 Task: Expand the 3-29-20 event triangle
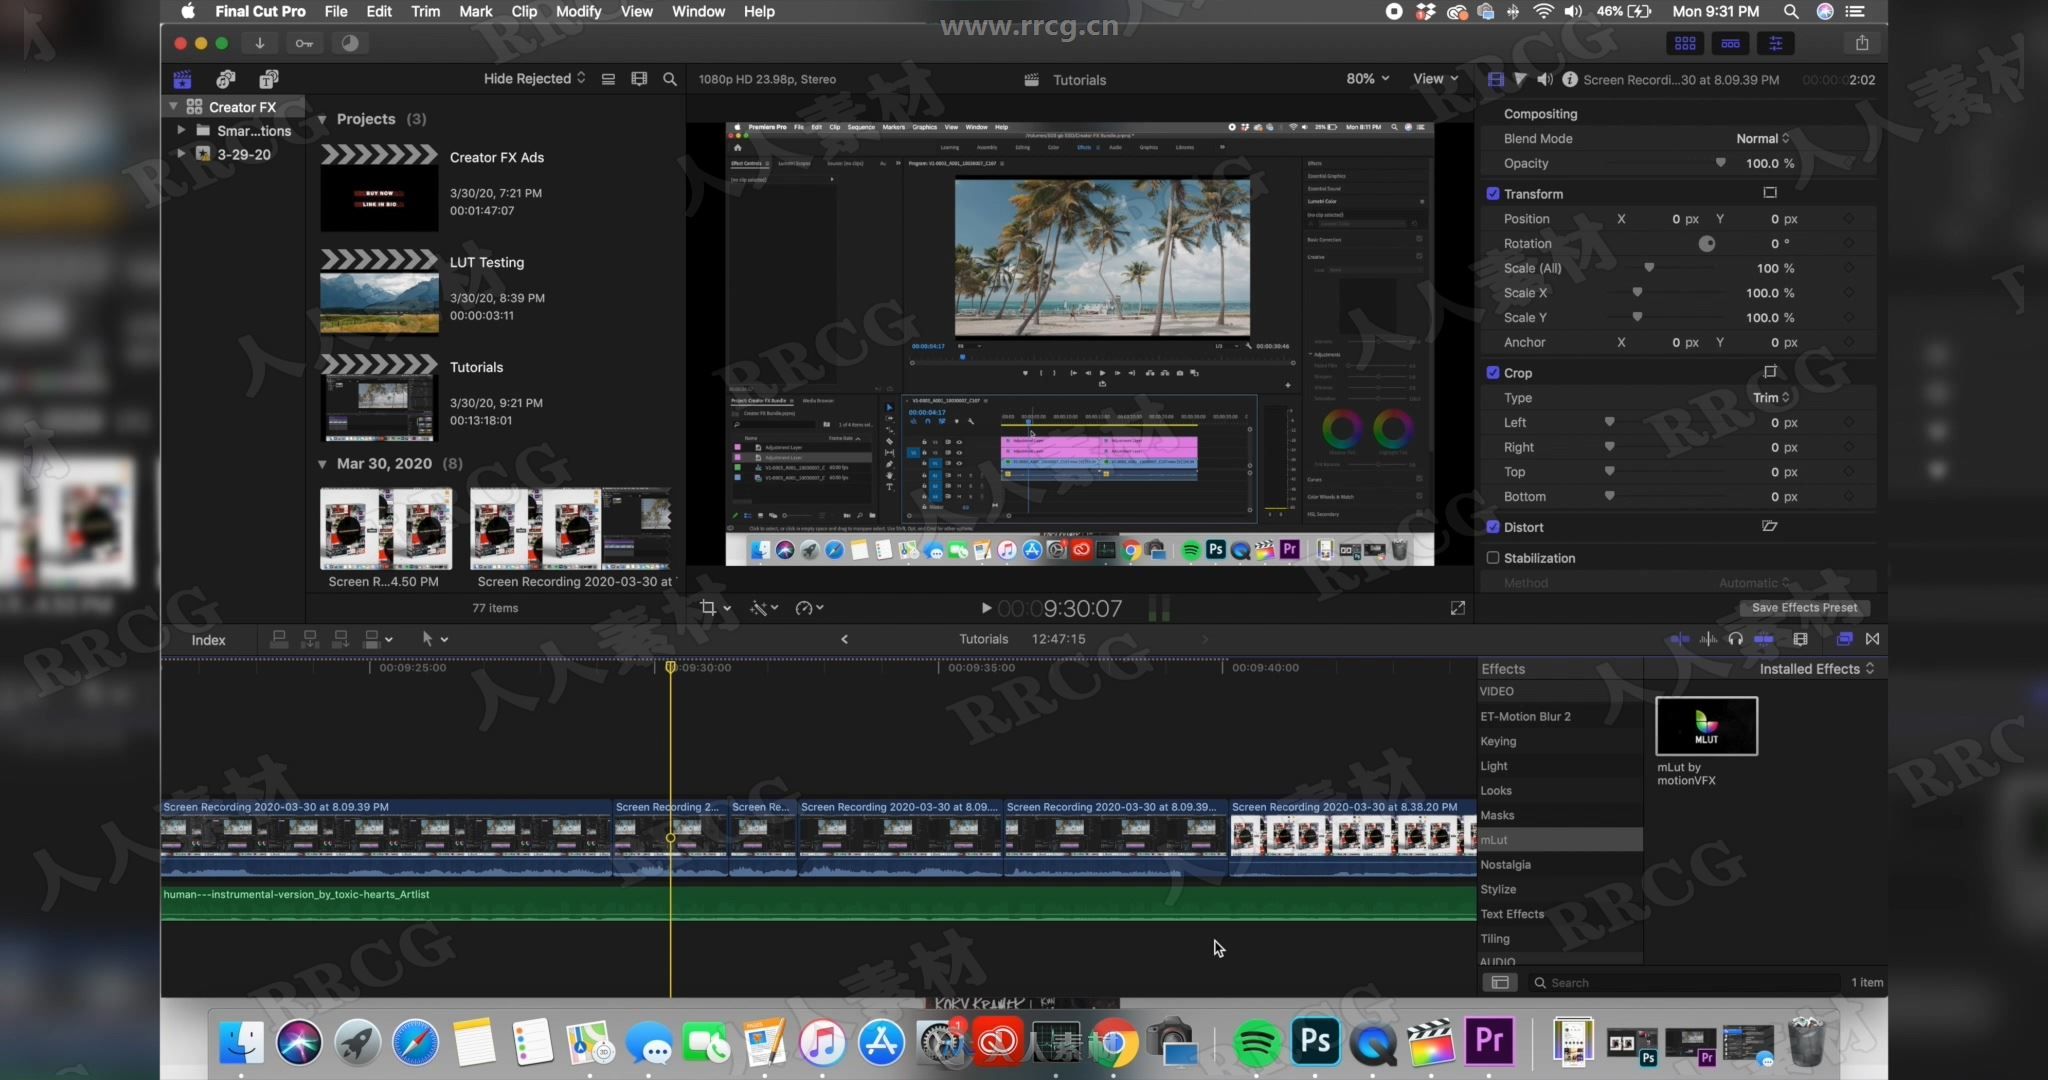(181, 154)
